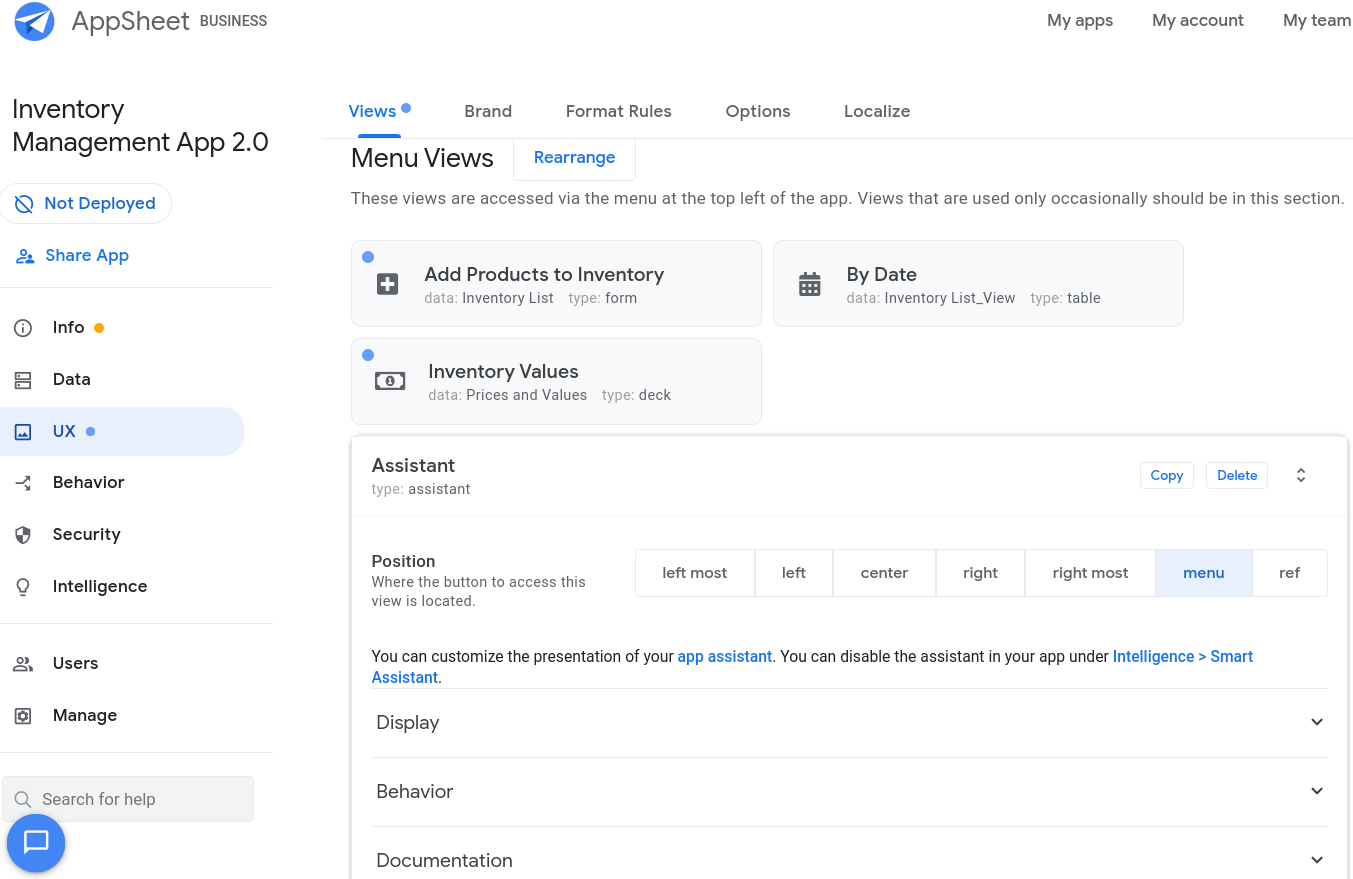The height and width of the screenshot is (879, 1353).
Task: Switch to the Views tab
Action: click(372, 111)
